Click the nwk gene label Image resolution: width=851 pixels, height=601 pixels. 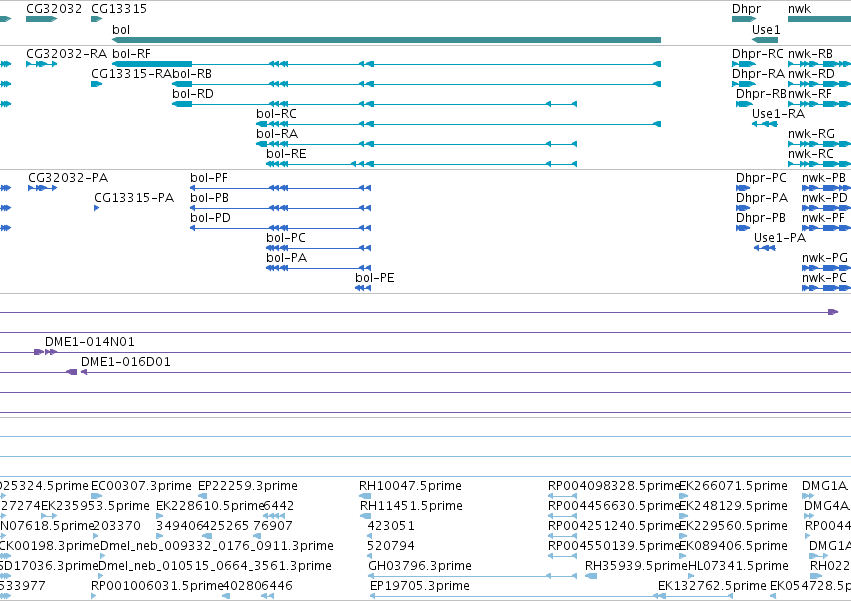(x=799, y=9)
